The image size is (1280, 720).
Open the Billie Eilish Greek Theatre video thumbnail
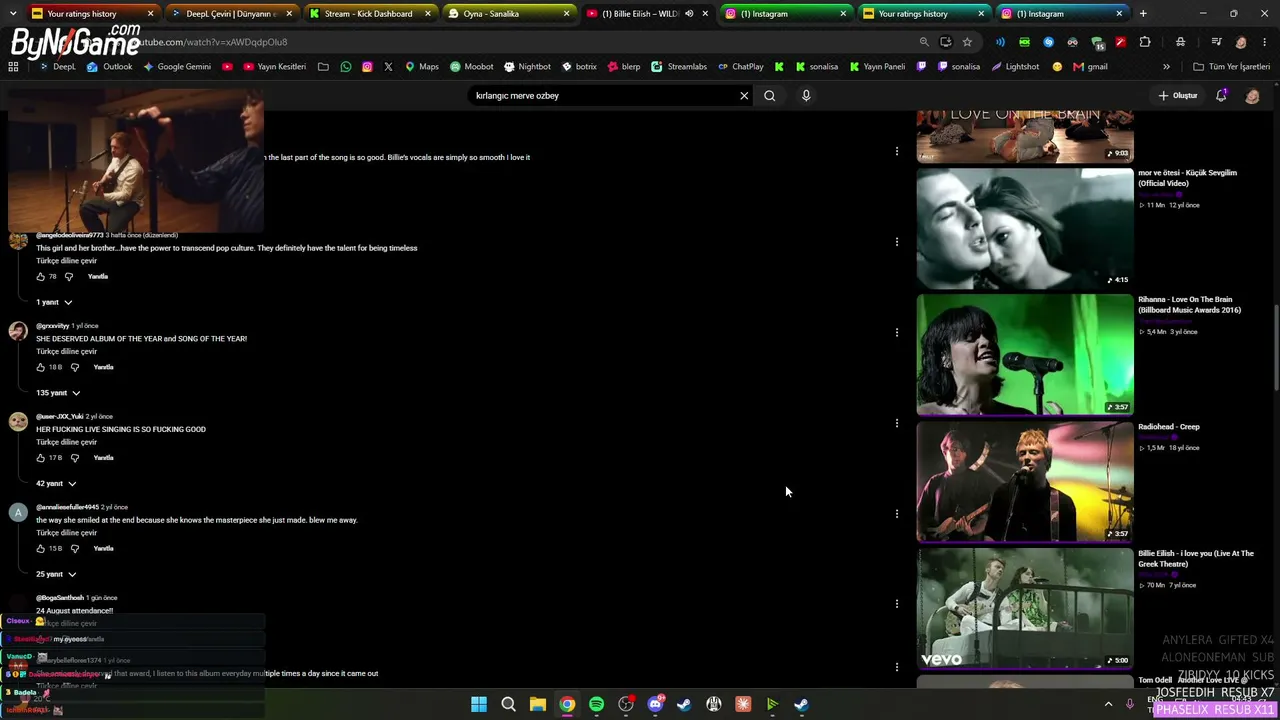coord(1025,608)
